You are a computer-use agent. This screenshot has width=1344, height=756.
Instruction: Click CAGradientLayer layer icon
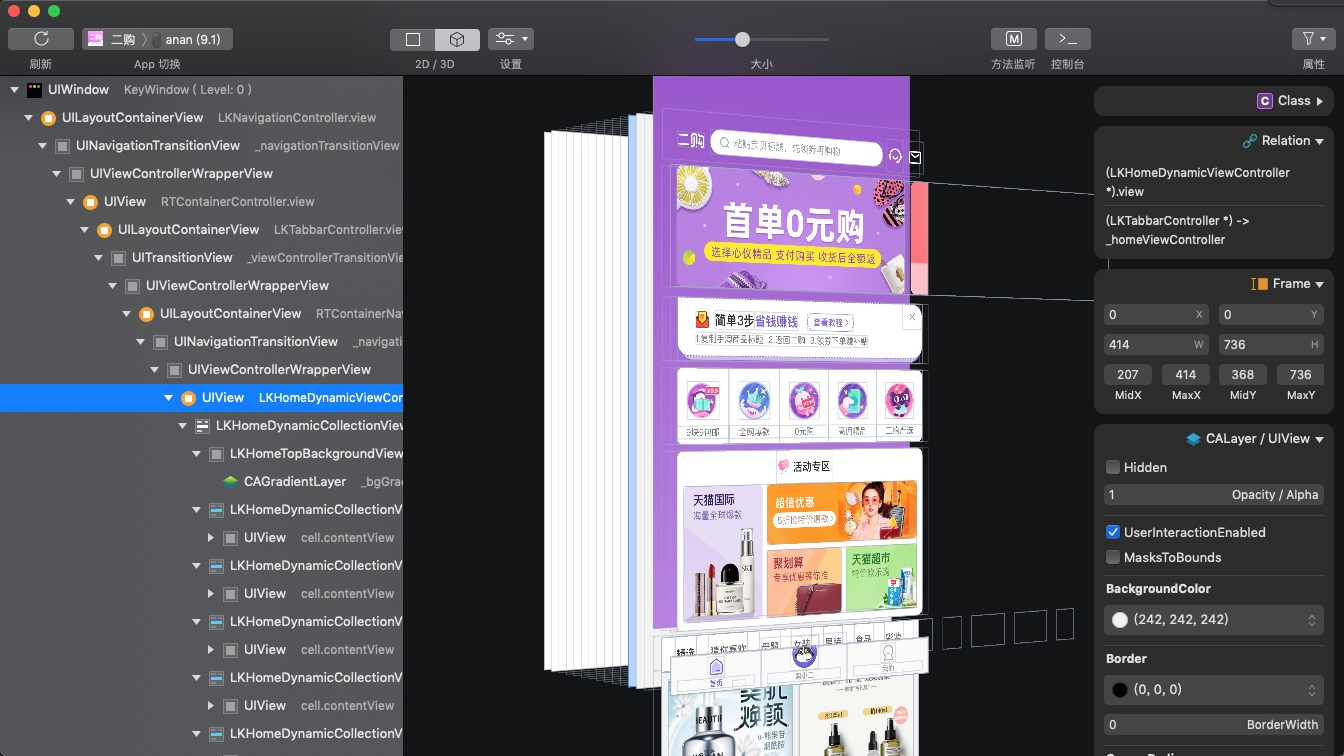pyautogui.click(x=230, y=482)
